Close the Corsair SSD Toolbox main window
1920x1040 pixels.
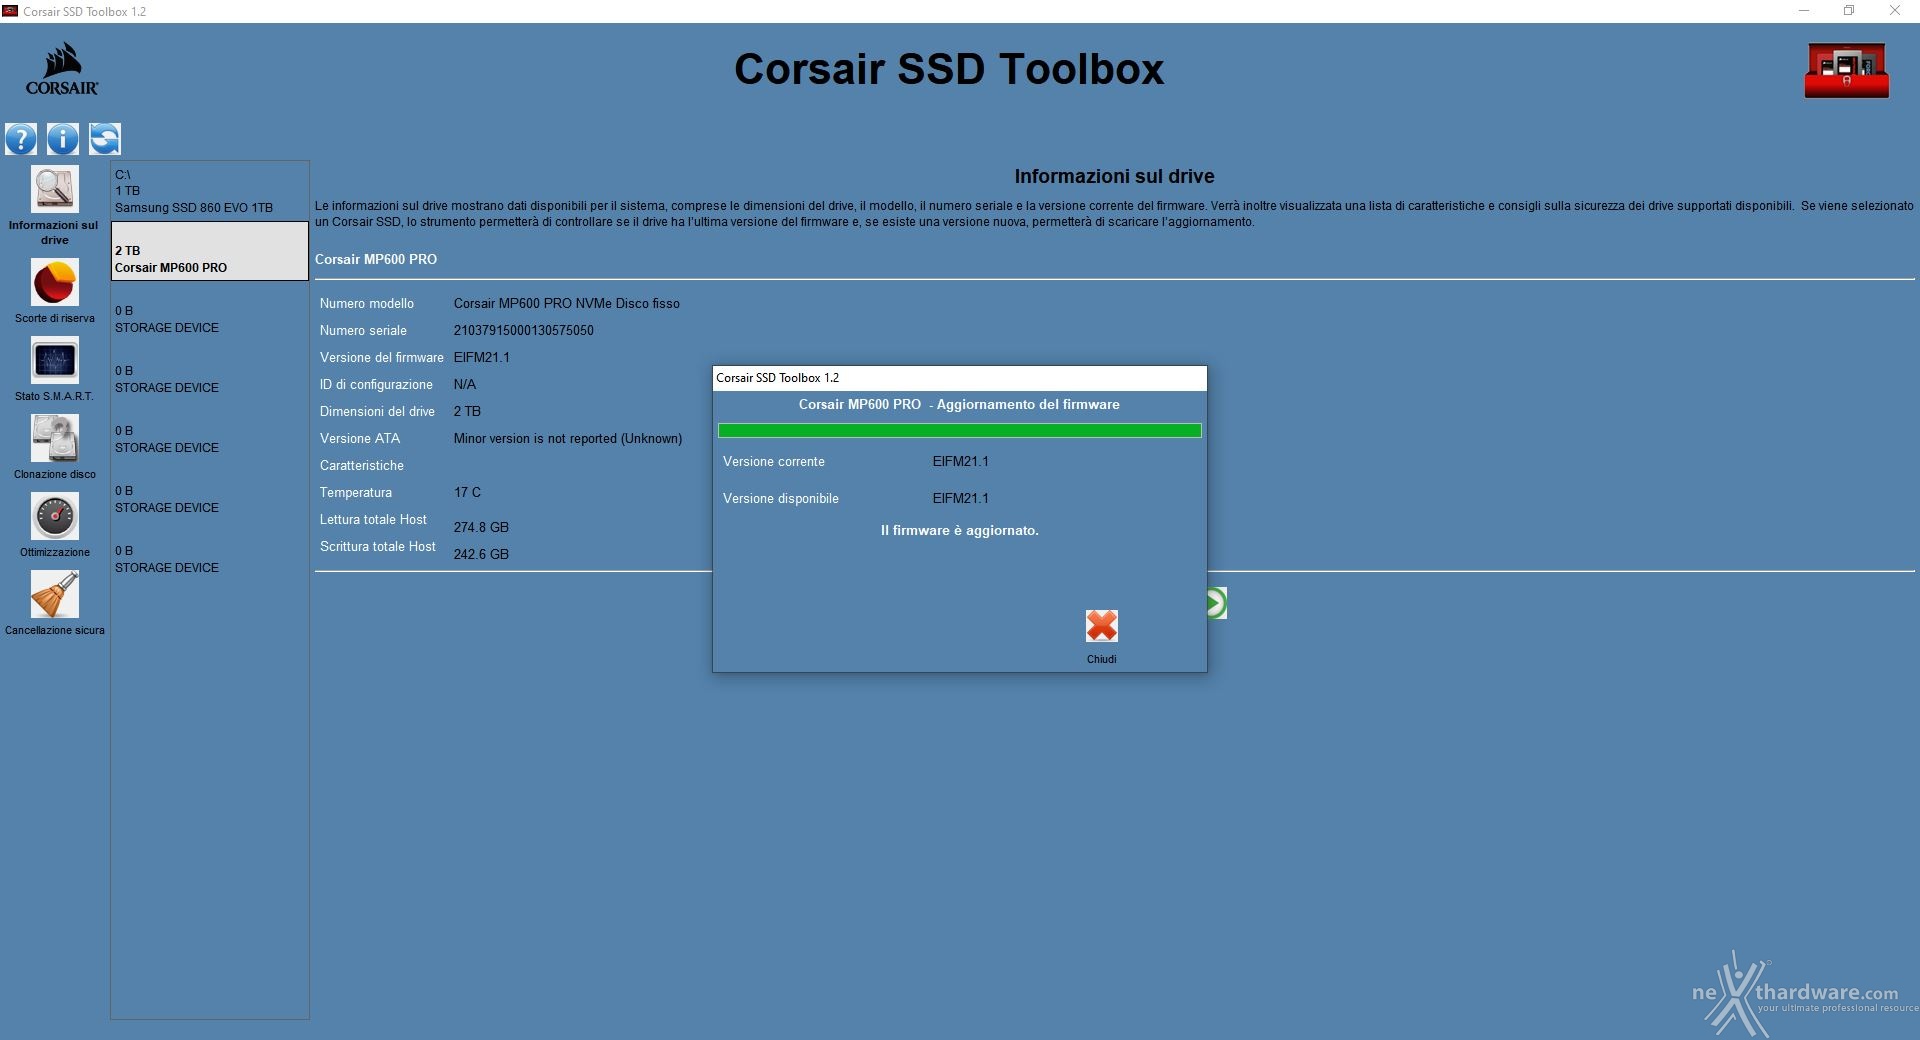pyautogui.click(x=1895, y=11)
